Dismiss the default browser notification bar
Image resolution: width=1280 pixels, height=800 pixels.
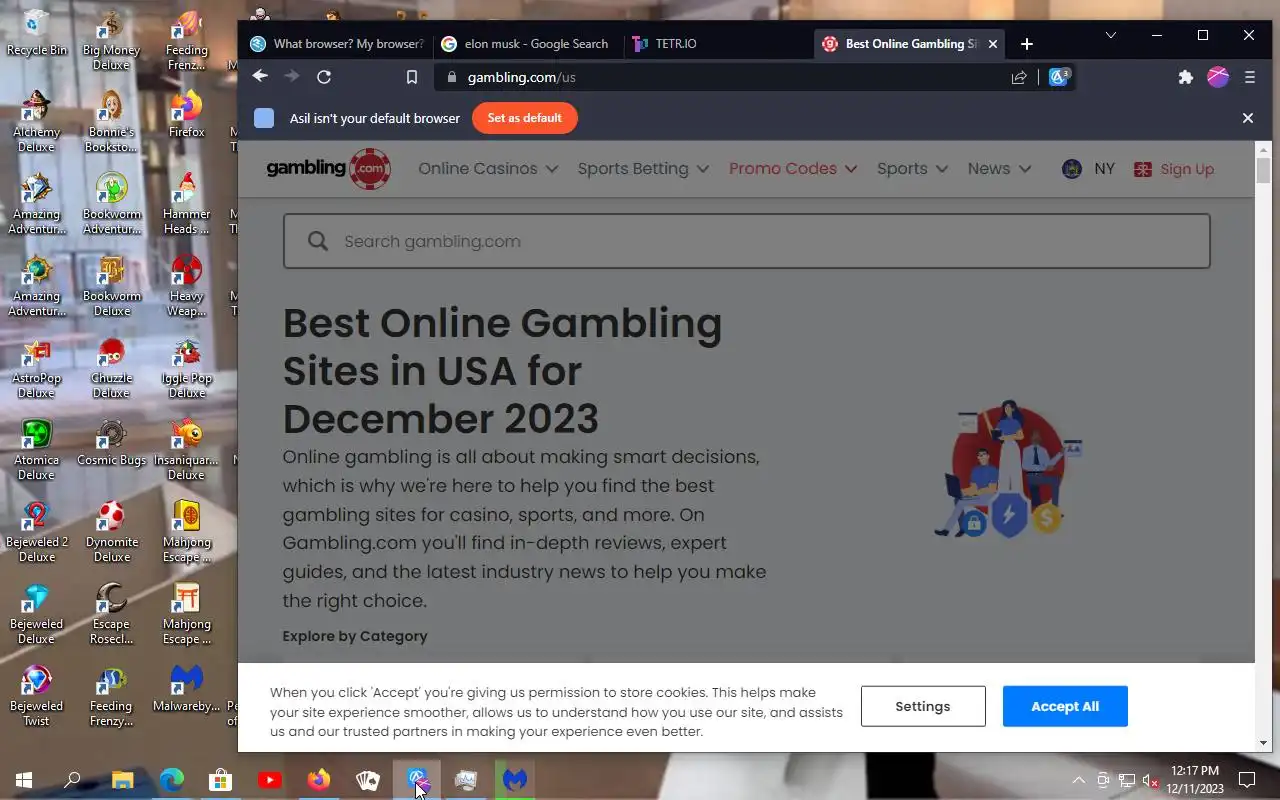tap(1248, 118)
